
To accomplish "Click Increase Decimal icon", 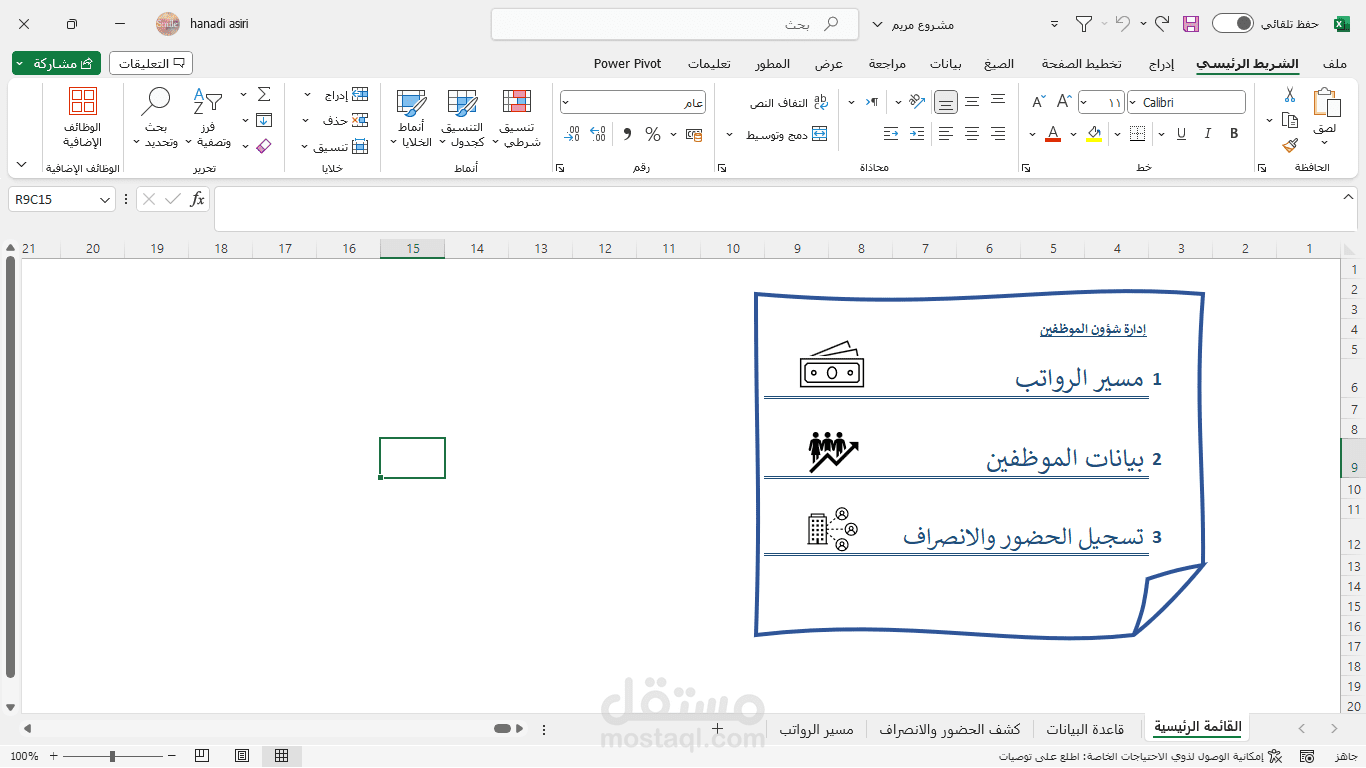I will (x=598, y=134).
